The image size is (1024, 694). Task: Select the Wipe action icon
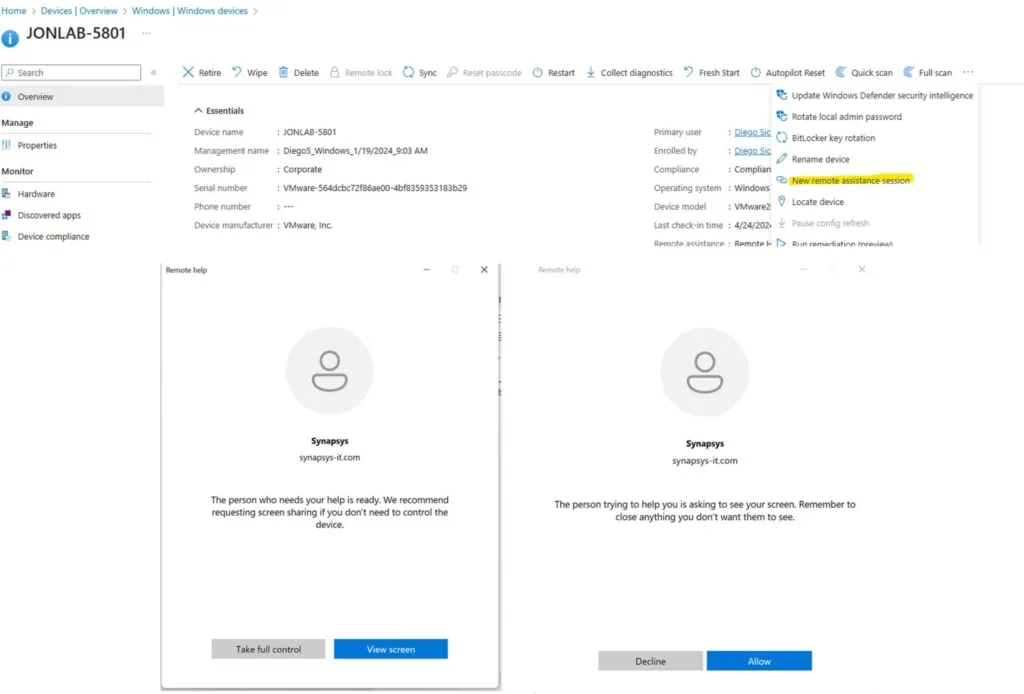tap(249, 72)
